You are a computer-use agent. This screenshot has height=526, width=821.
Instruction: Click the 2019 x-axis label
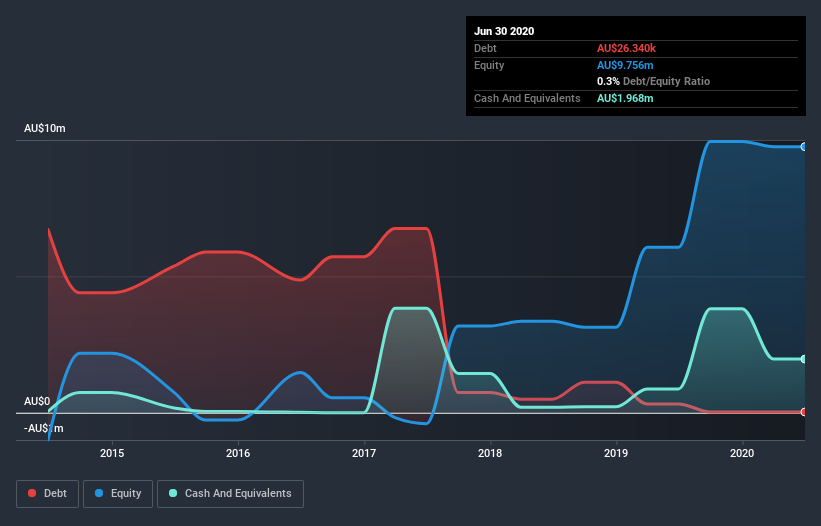tap(616, 453)
